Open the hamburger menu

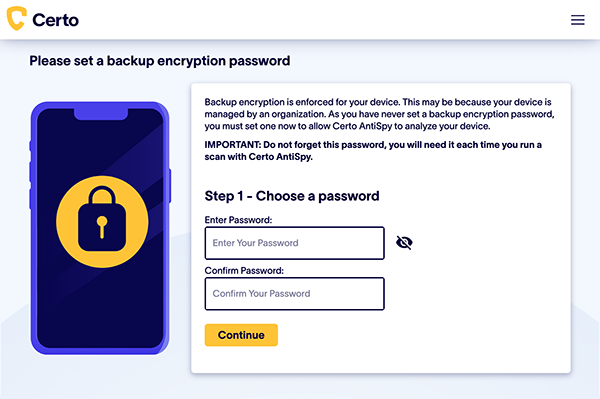point(577,20)
